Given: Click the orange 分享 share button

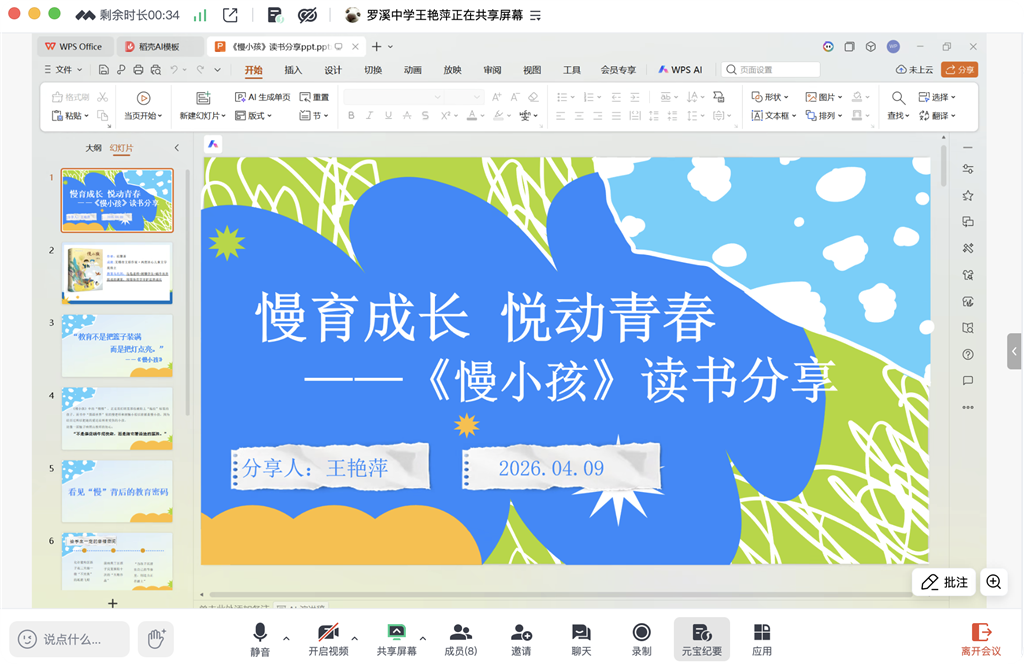Looking at the screenshot, I should (959, 70).
